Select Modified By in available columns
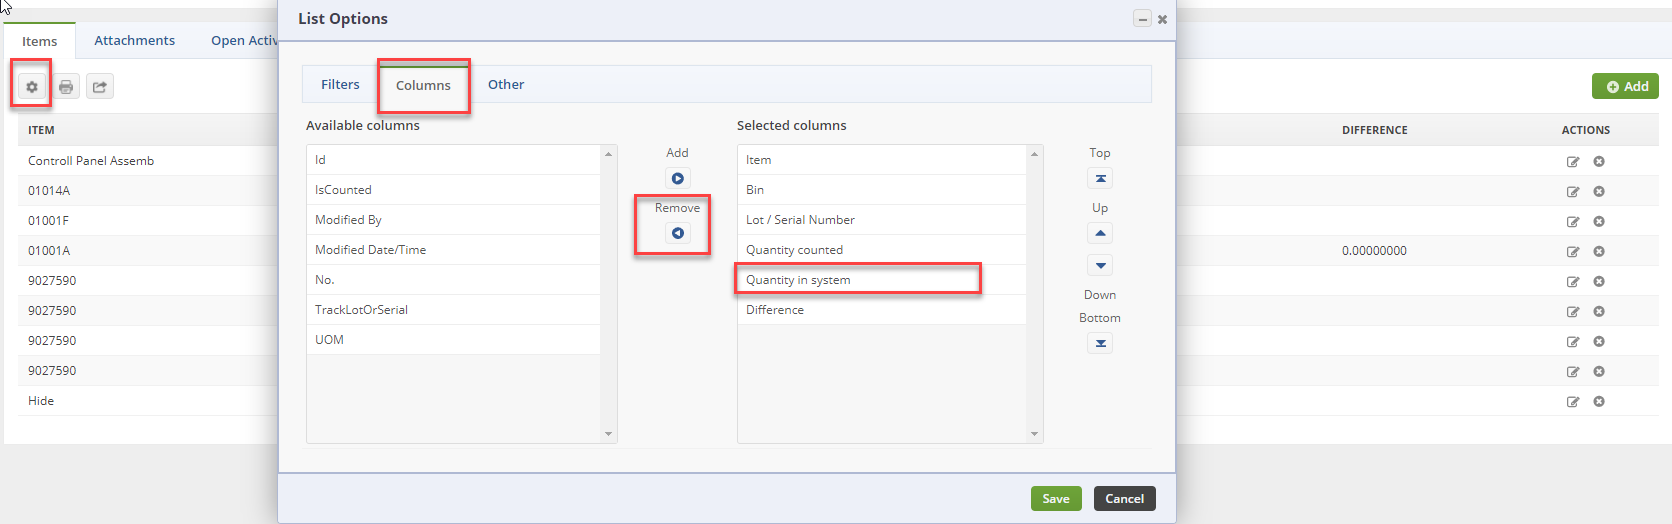 coord(349,220)
